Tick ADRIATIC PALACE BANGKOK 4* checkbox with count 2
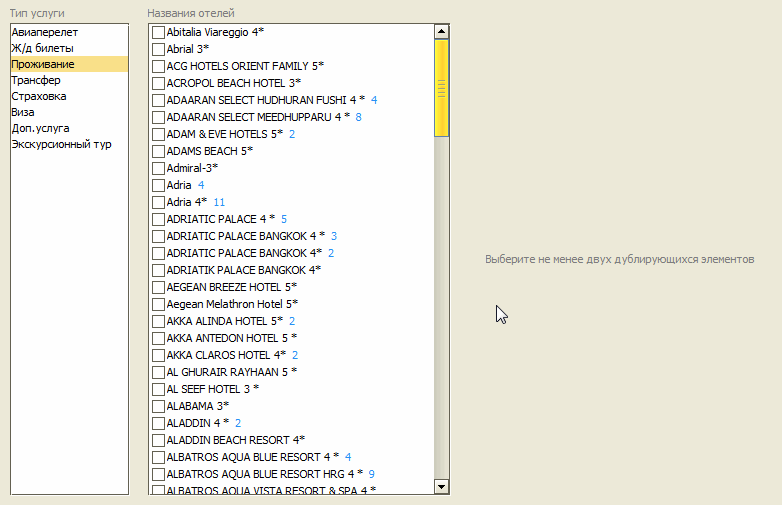 158,253
